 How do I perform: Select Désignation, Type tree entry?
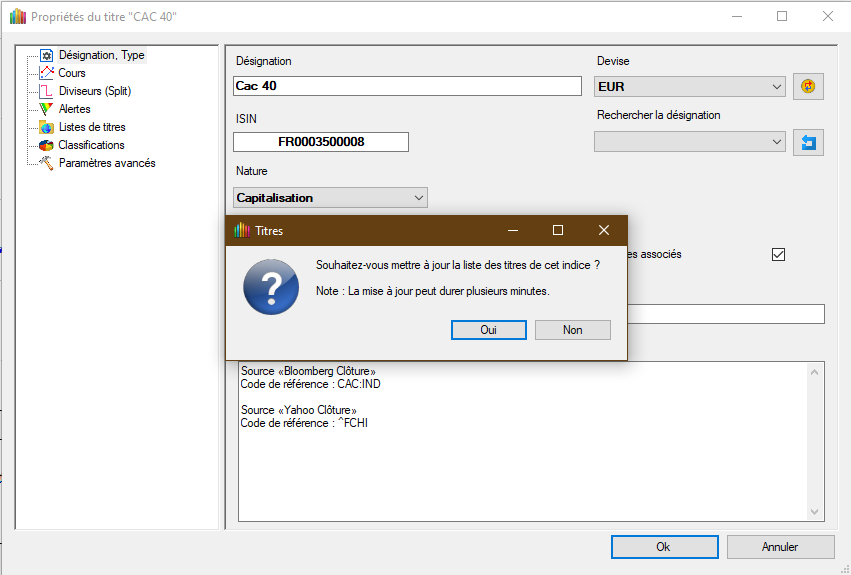(x=101, y=55)
